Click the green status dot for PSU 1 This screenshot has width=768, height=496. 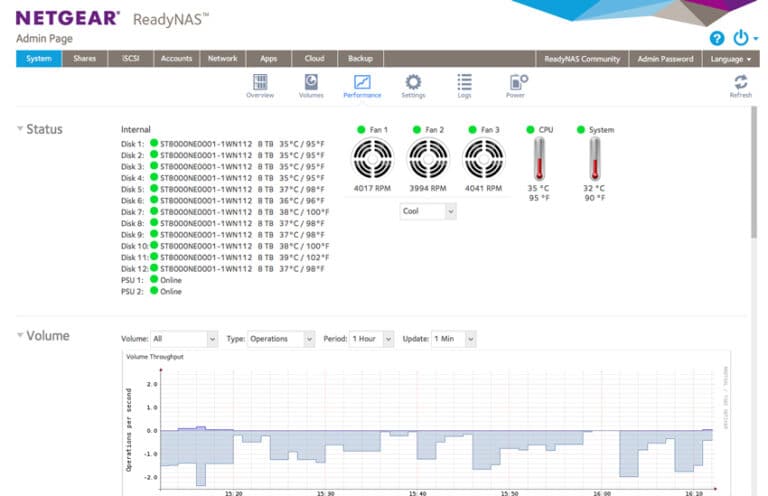click(x=154, y=279)
